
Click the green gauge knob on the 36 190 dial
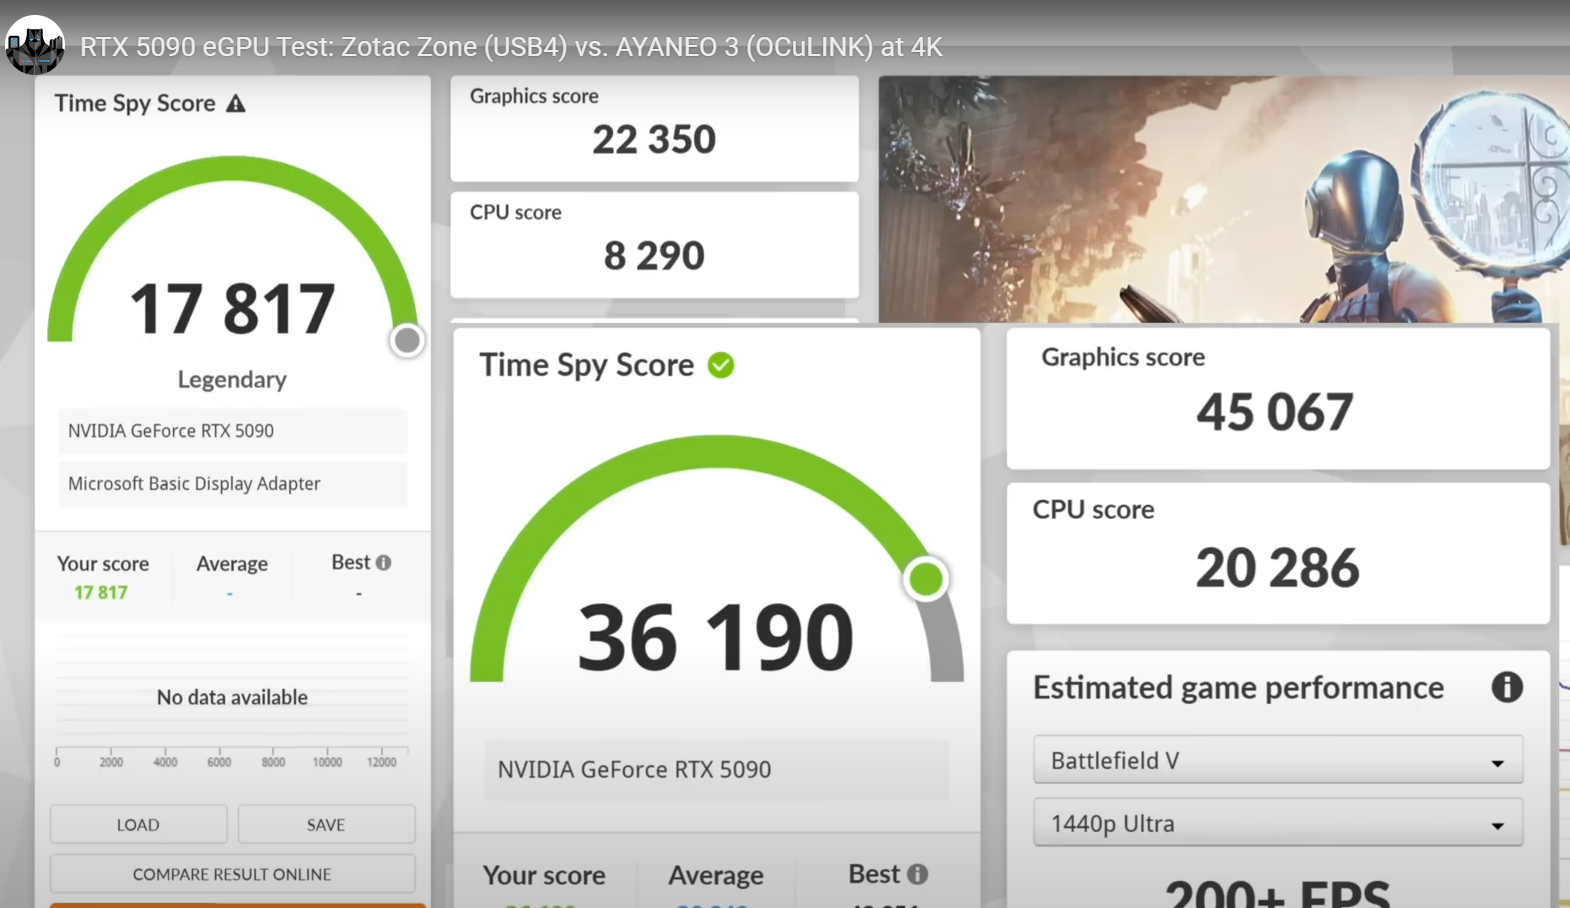click(926, 578)
